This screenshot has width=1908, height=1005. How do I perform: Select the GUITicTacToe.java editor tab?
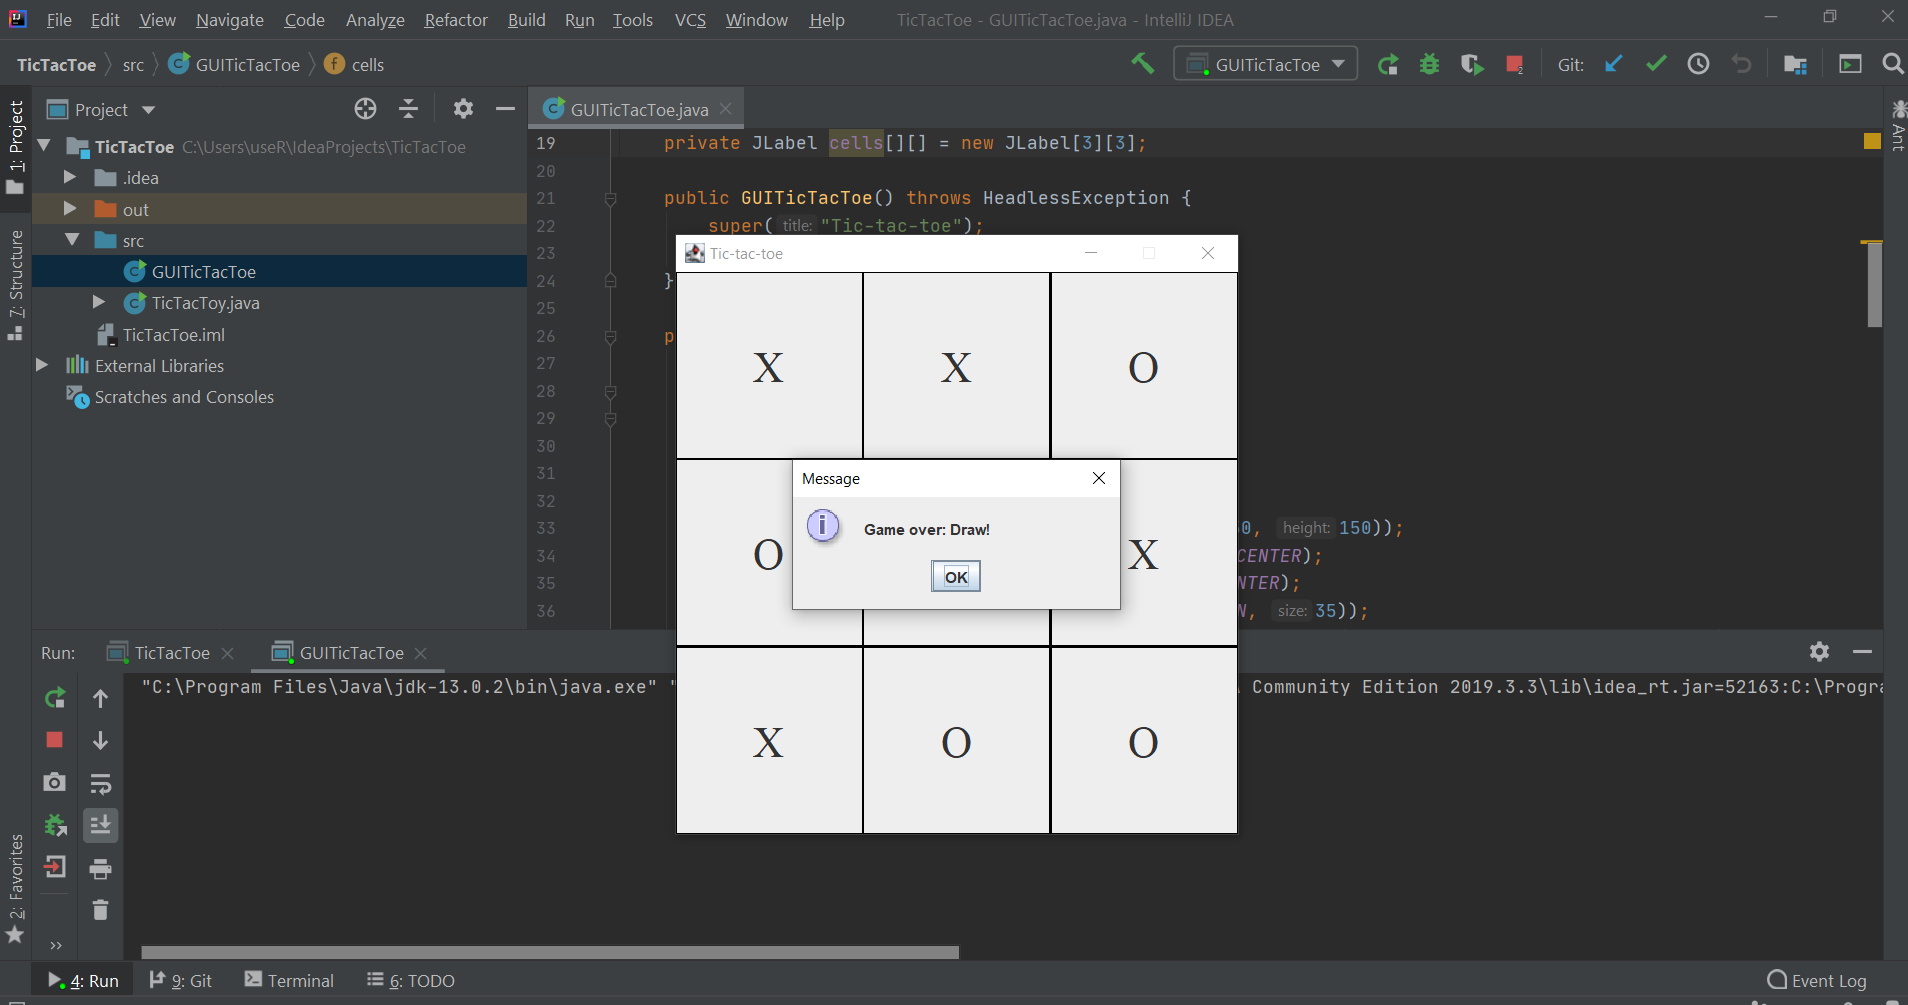pyautogui.click(x=637, y=109)
